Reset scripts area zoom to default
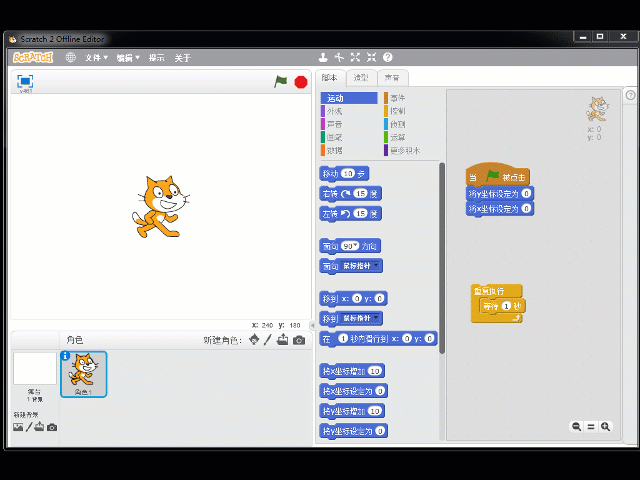Viewport: 640px width, 480px height. pyautogui.click(x=591, y=427)
